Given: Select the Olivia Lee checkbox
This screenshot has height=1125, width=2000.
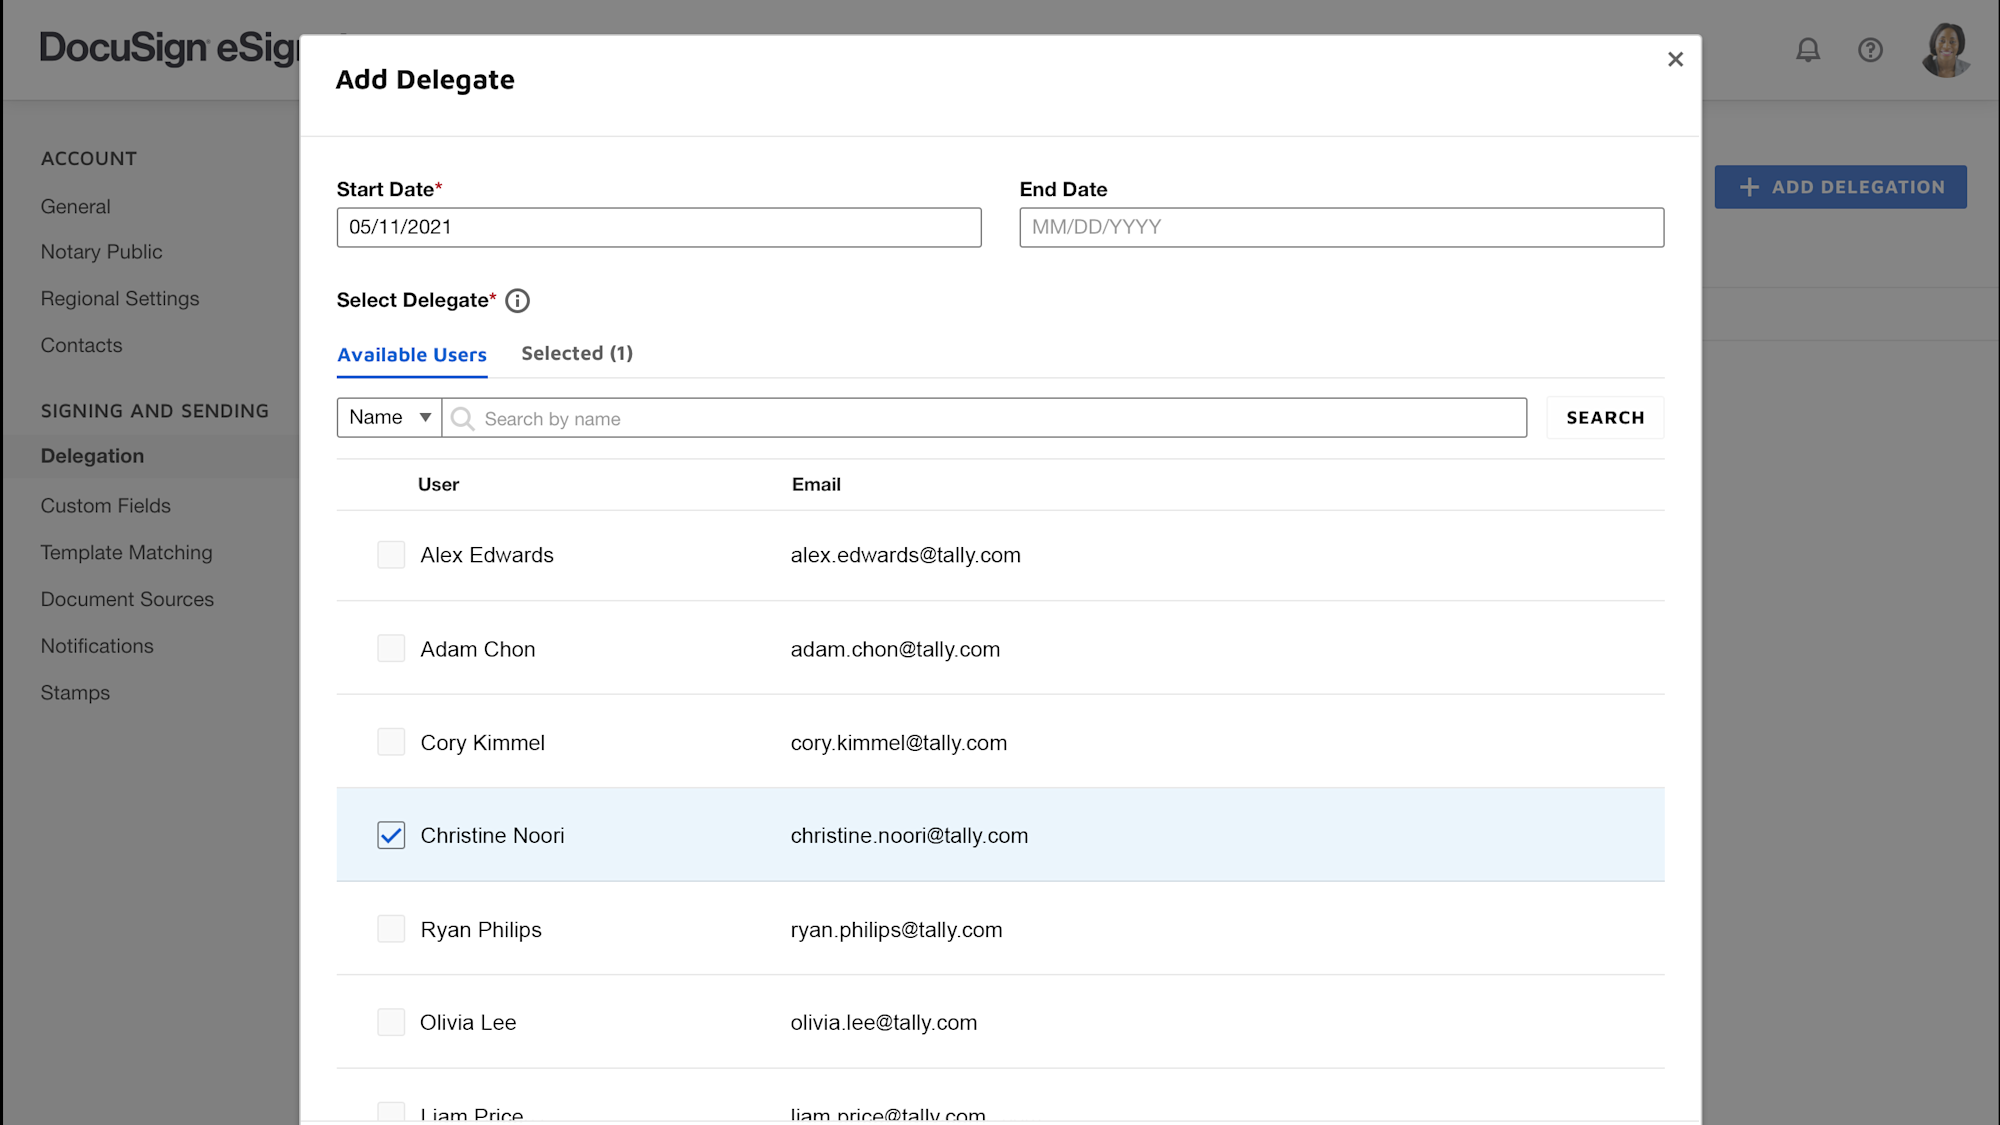Looking at the screenshot, I should (x=390, y=1022).
